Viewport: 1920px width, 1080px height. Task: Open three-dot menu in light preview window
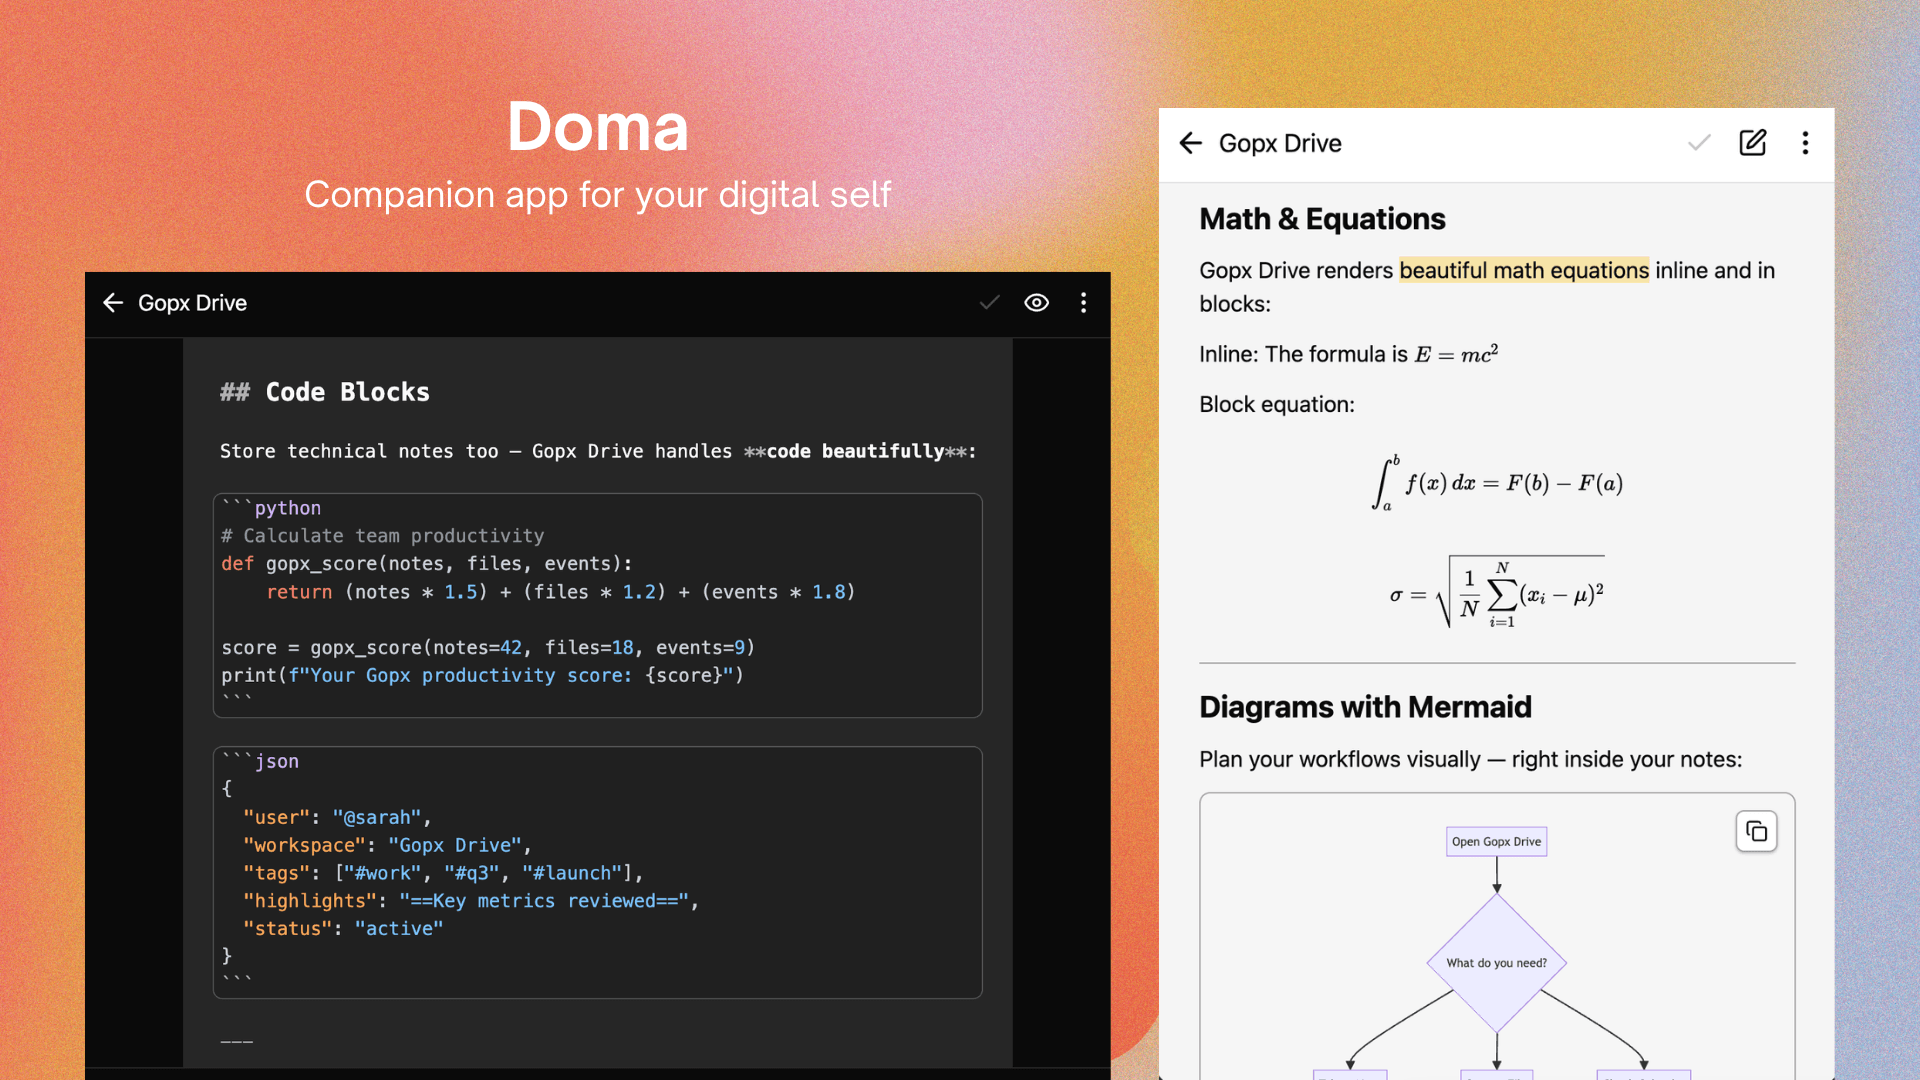click(1805, 143)
